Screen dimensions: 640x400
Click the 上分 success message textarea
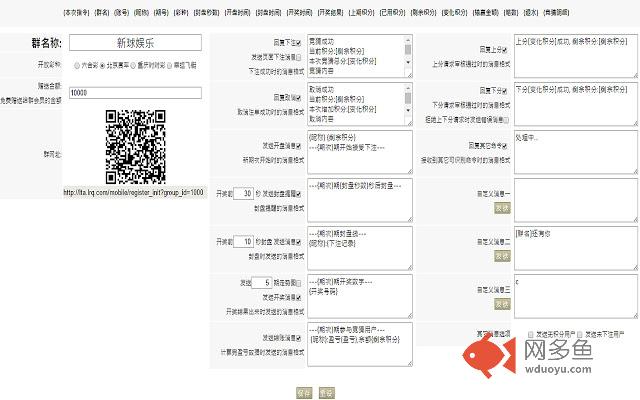point(576,56)
